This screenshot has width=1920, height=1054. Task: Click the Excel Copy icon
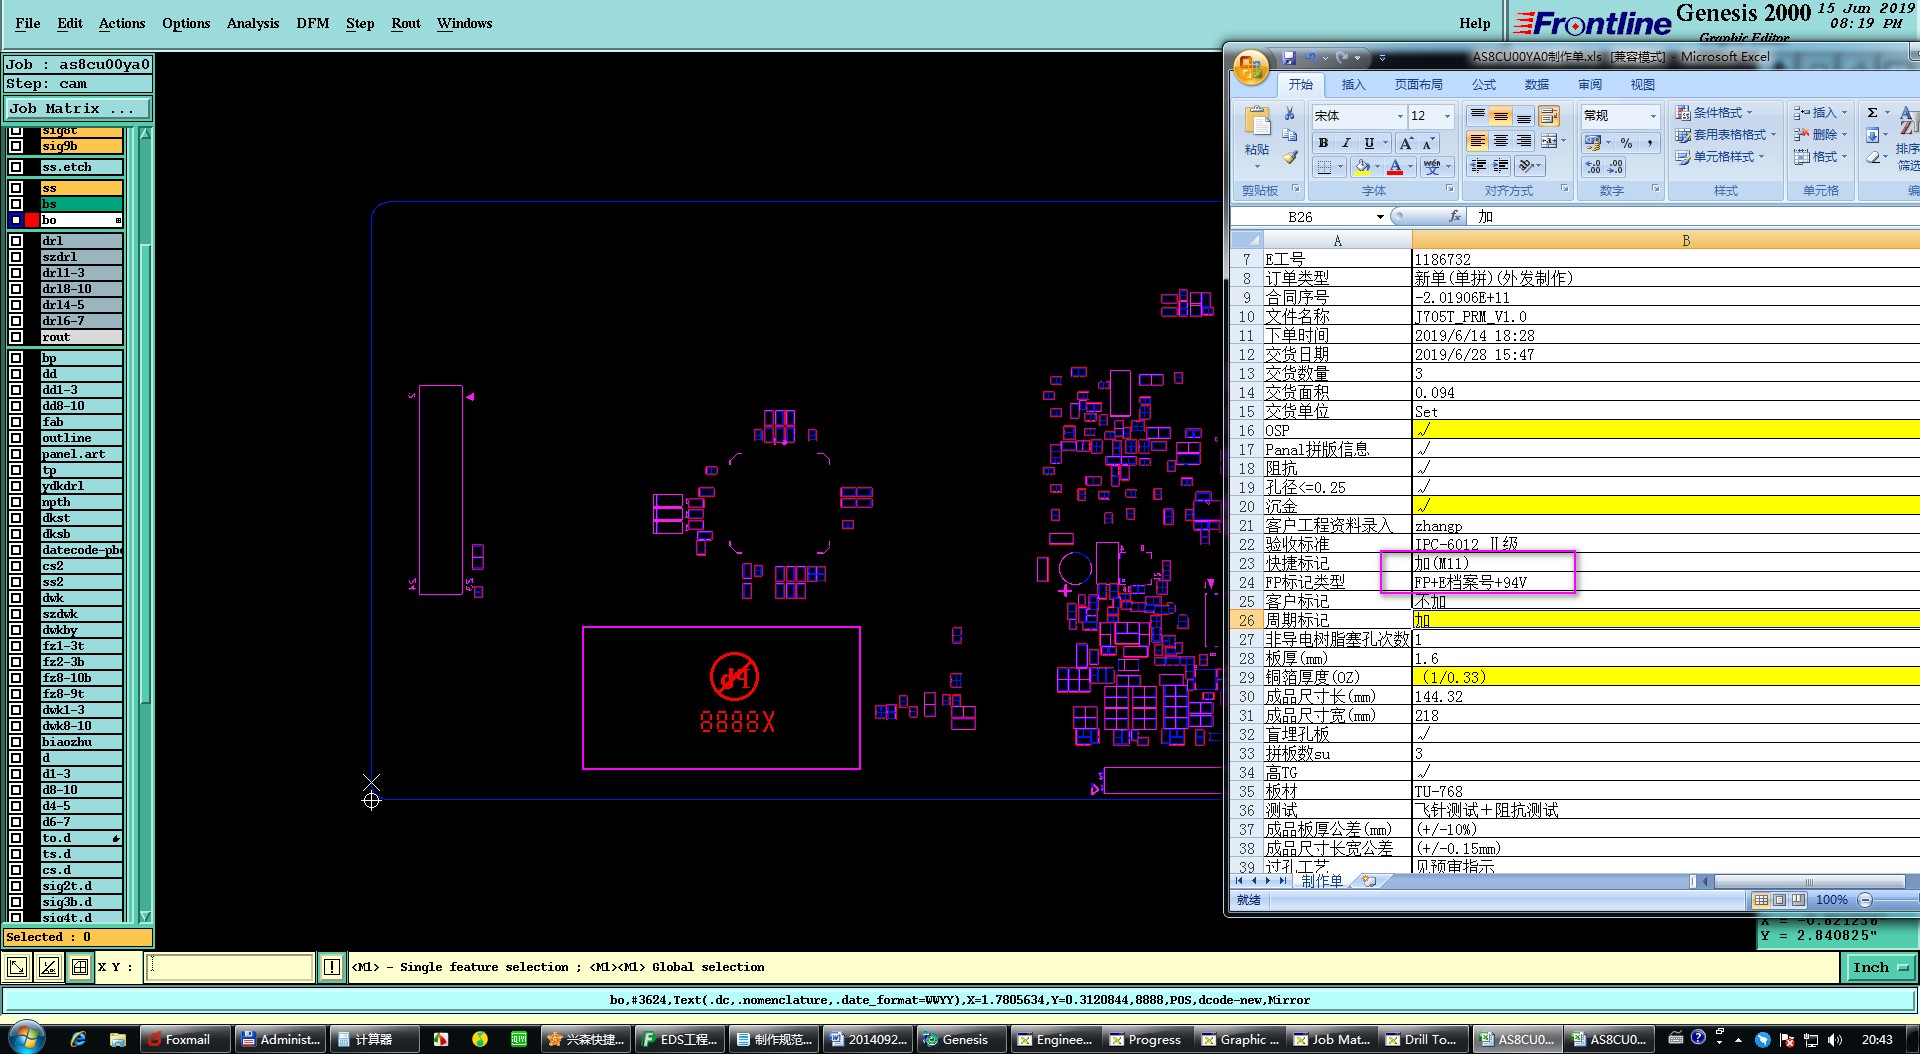click(1290, 135)
